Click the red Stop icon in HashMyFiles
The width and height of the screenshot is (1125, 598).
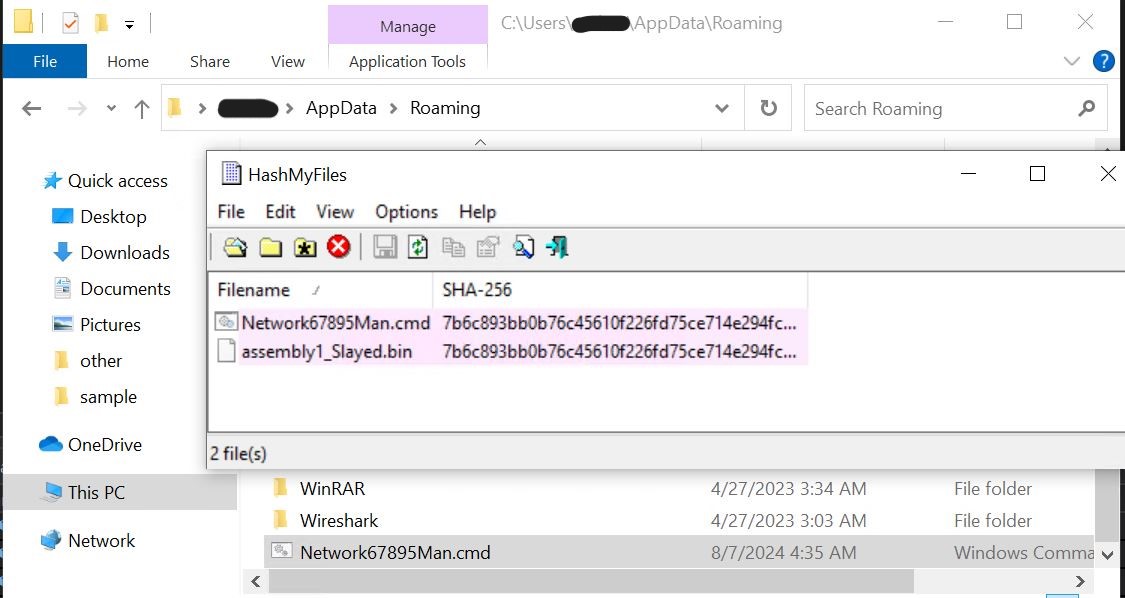pyautogui.click(x=339, y=247)
